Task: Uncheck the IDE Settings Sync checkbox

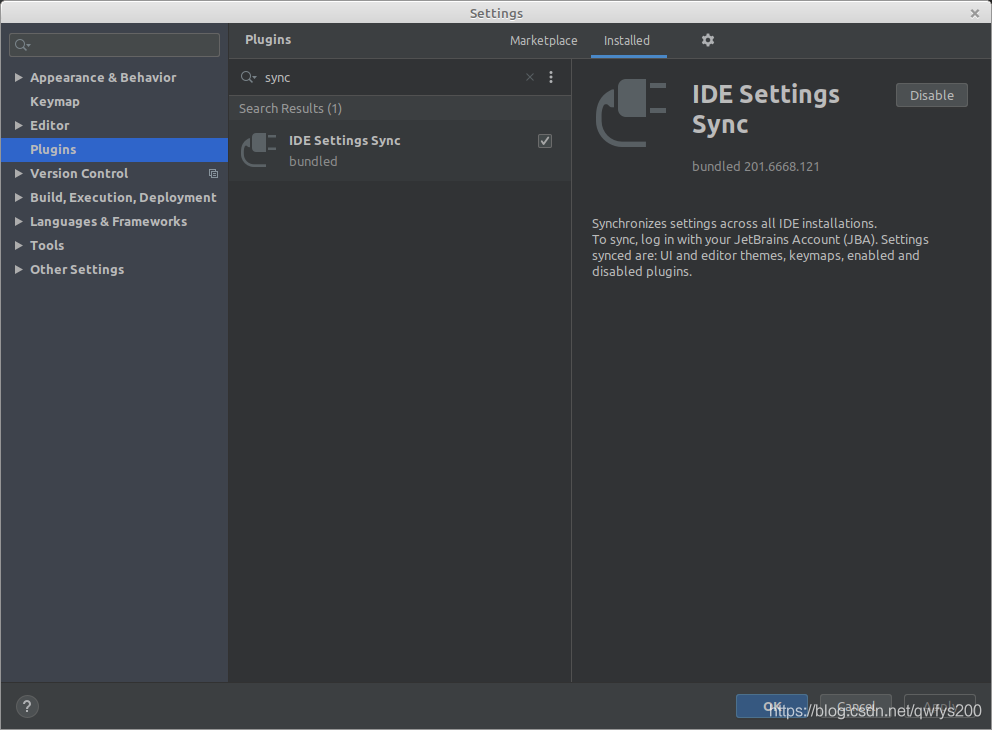Action: [x=545, y=141]
